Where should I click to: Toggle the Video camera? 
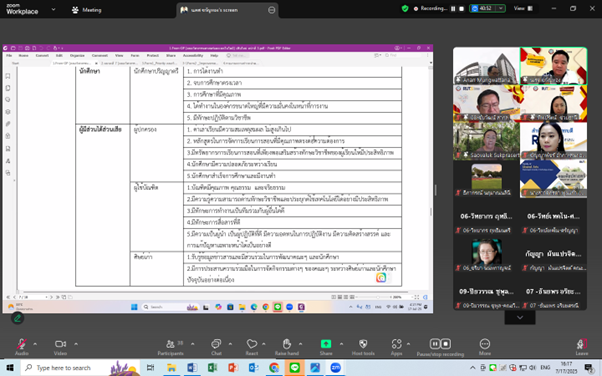tap(60, 344)
